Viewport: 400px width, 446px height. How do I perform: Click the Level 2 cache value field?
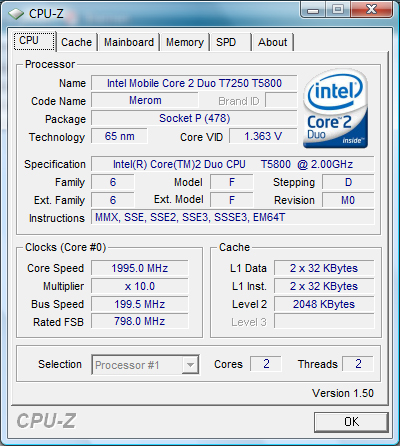(324, 304)
